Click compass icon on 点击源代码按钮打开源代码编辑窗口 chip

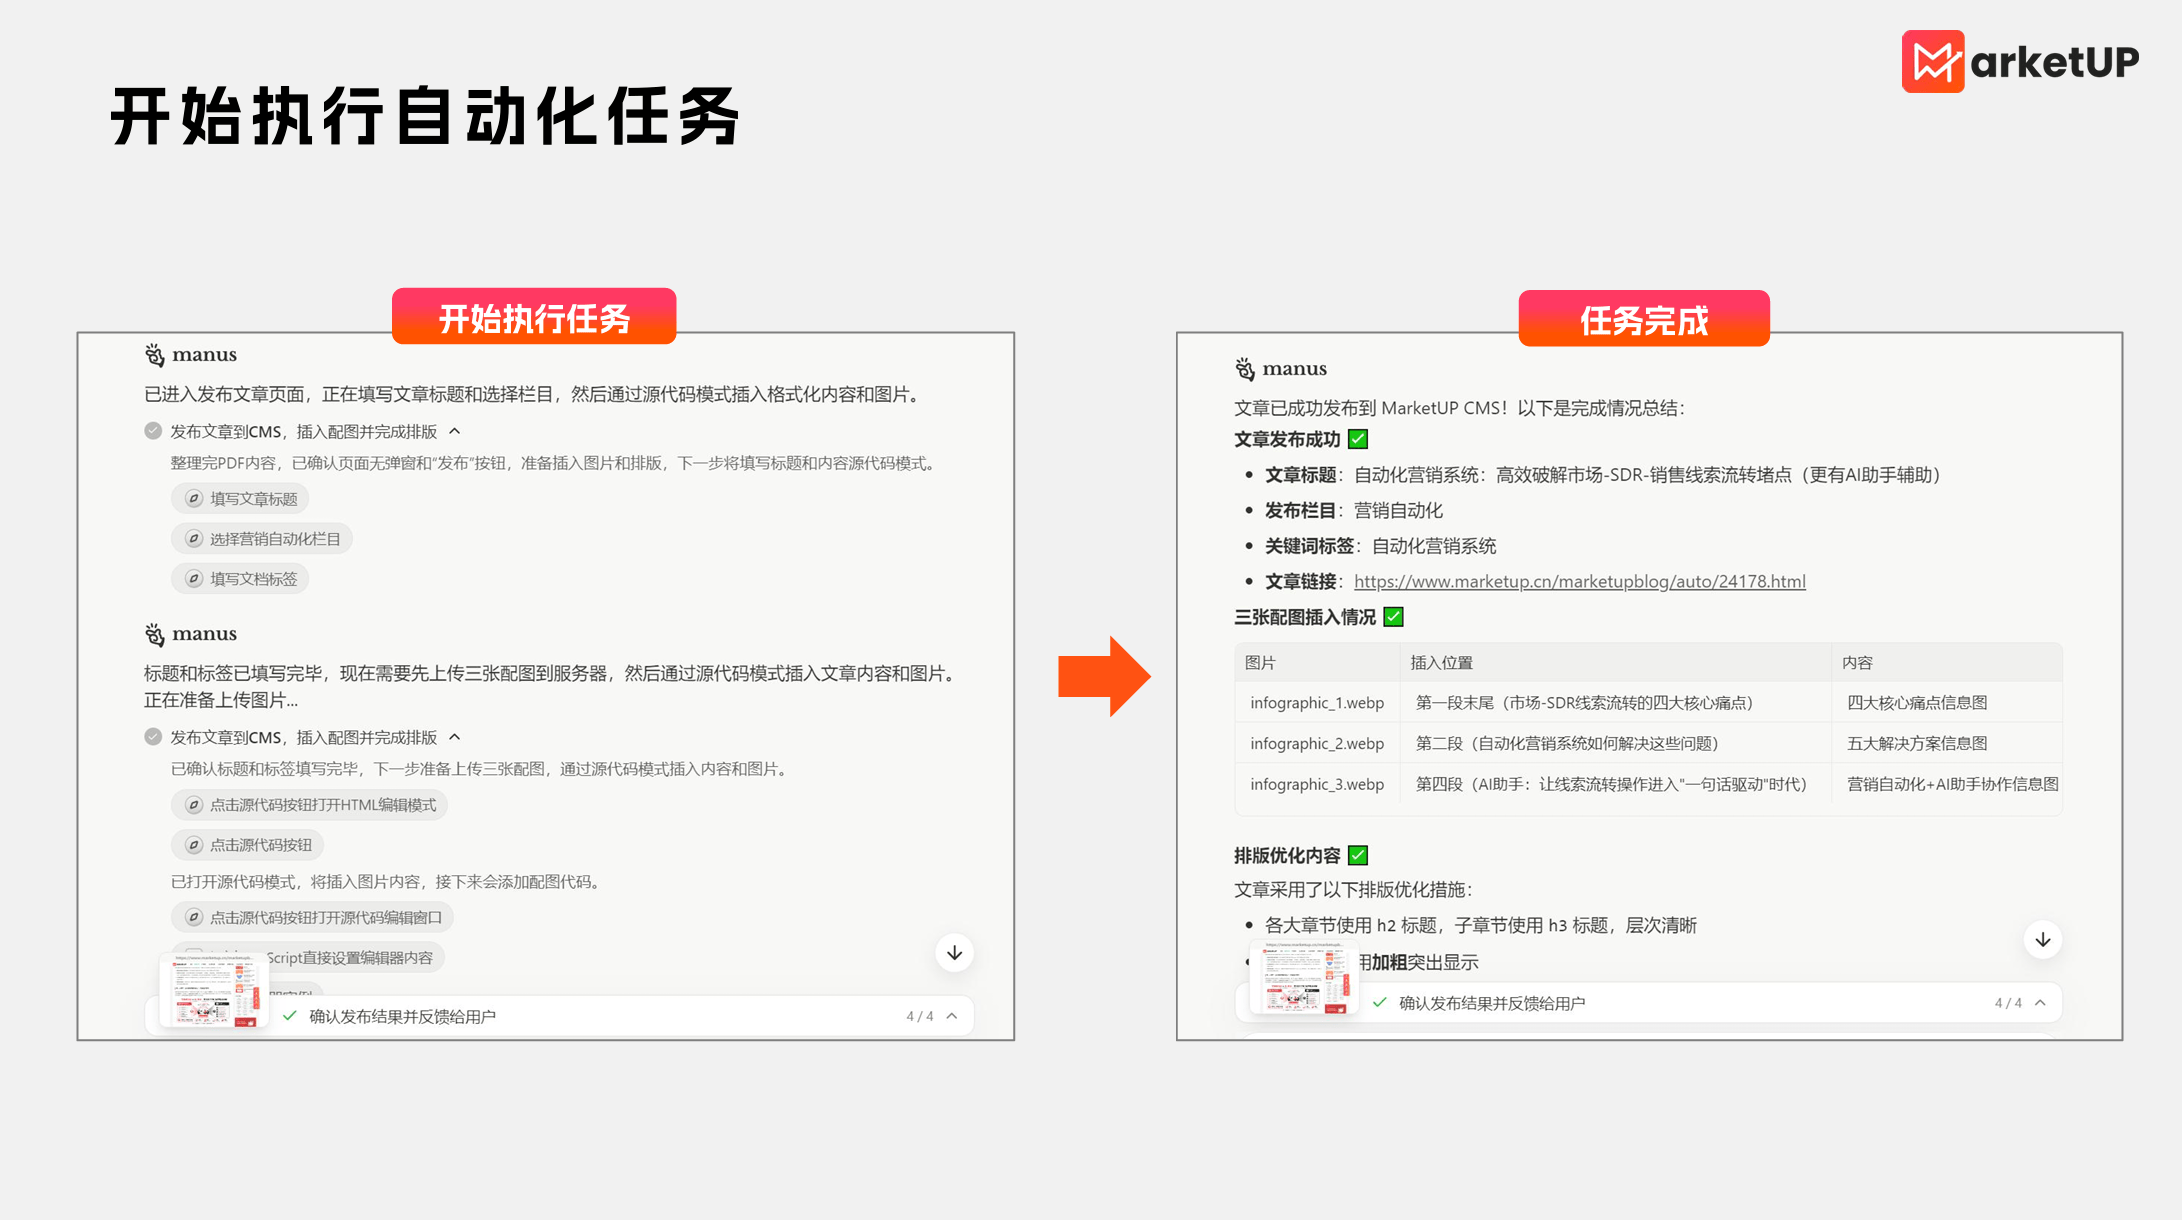pos(194,917)
